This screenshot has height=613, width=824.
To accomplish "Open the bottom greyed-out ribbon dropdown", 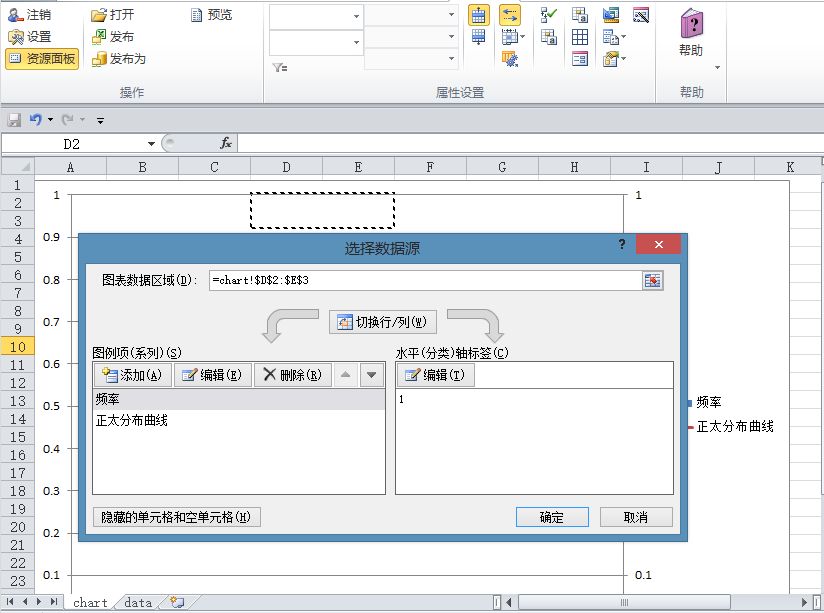I will point(451,58).
